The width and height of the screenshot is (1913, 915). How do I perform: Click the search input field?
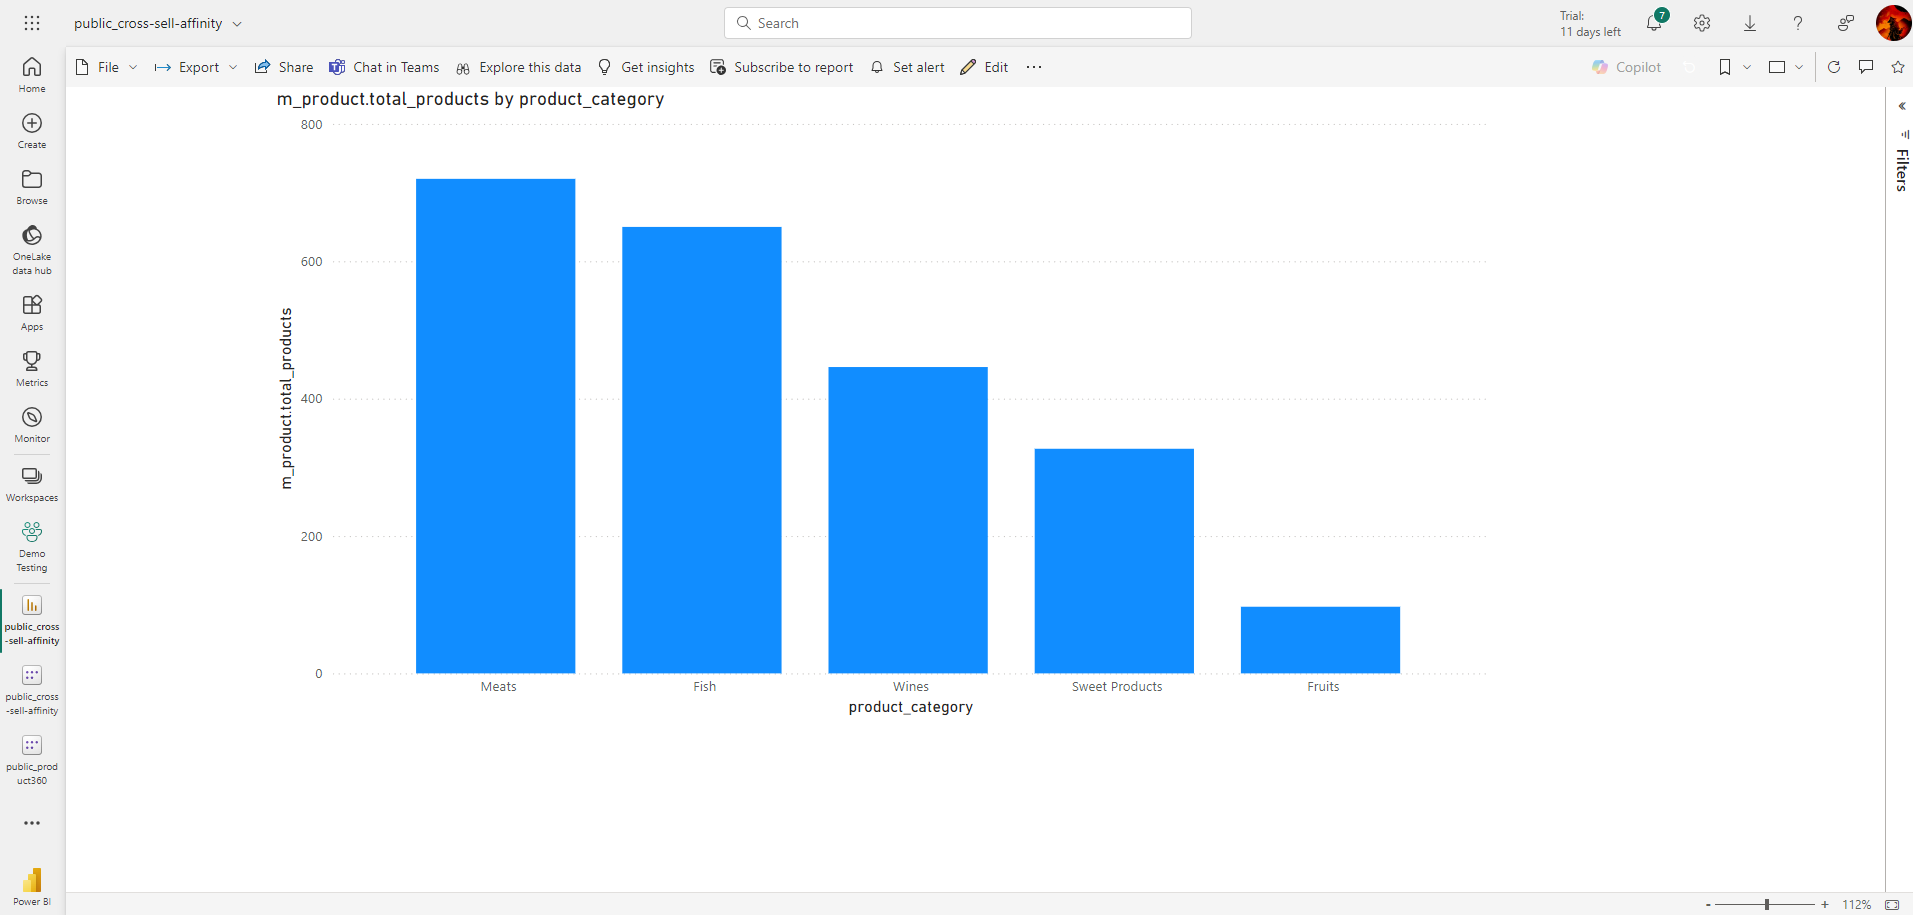point(958,23)
